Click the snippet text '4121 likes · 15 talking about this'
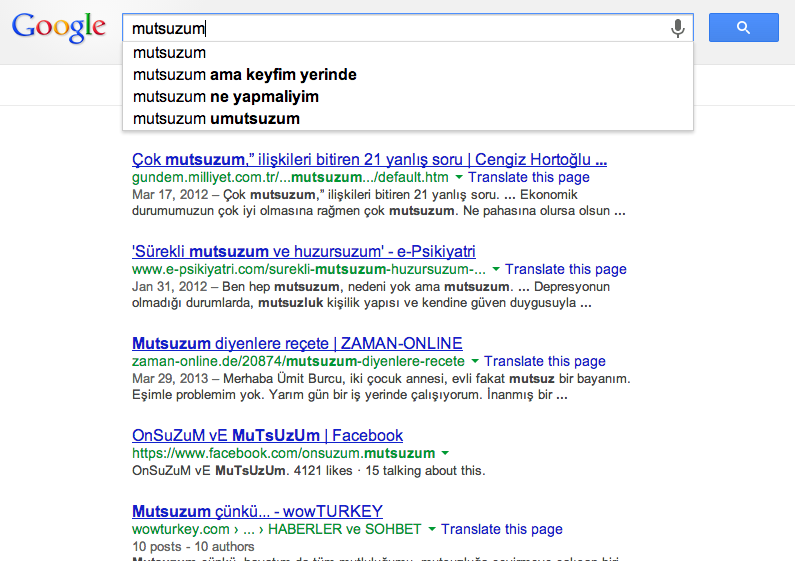Viewport: 795px width, 561px height. 389,471
